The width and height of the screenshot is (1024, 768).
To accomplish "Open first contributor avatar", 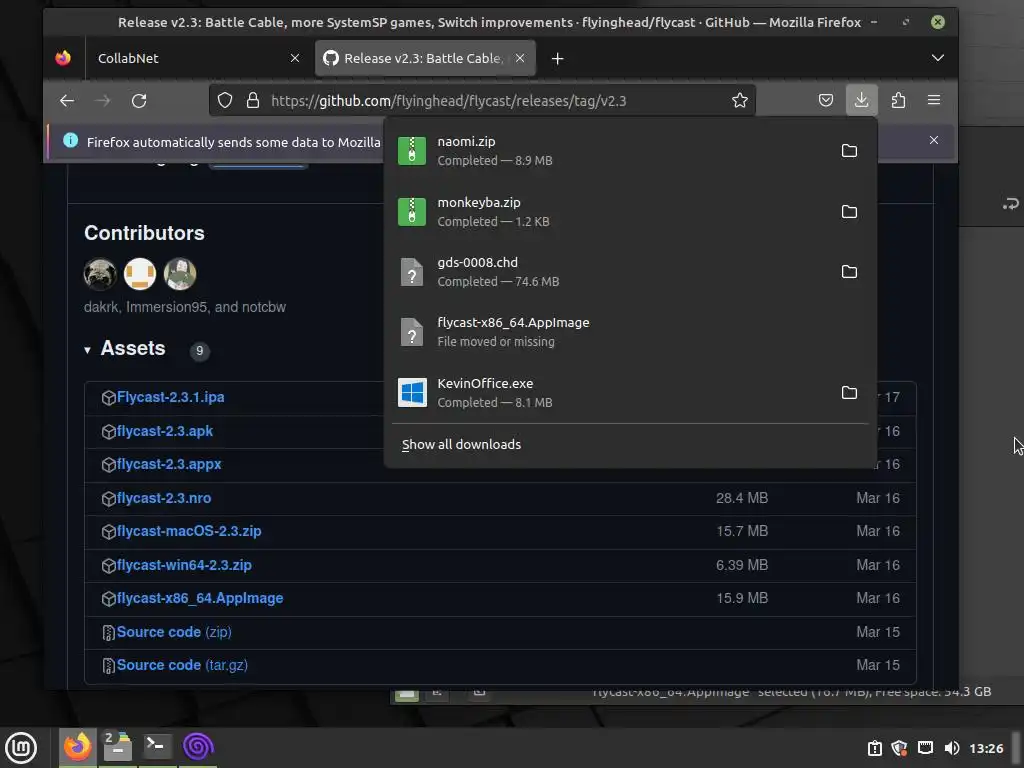I will click(x=100, y=274).
